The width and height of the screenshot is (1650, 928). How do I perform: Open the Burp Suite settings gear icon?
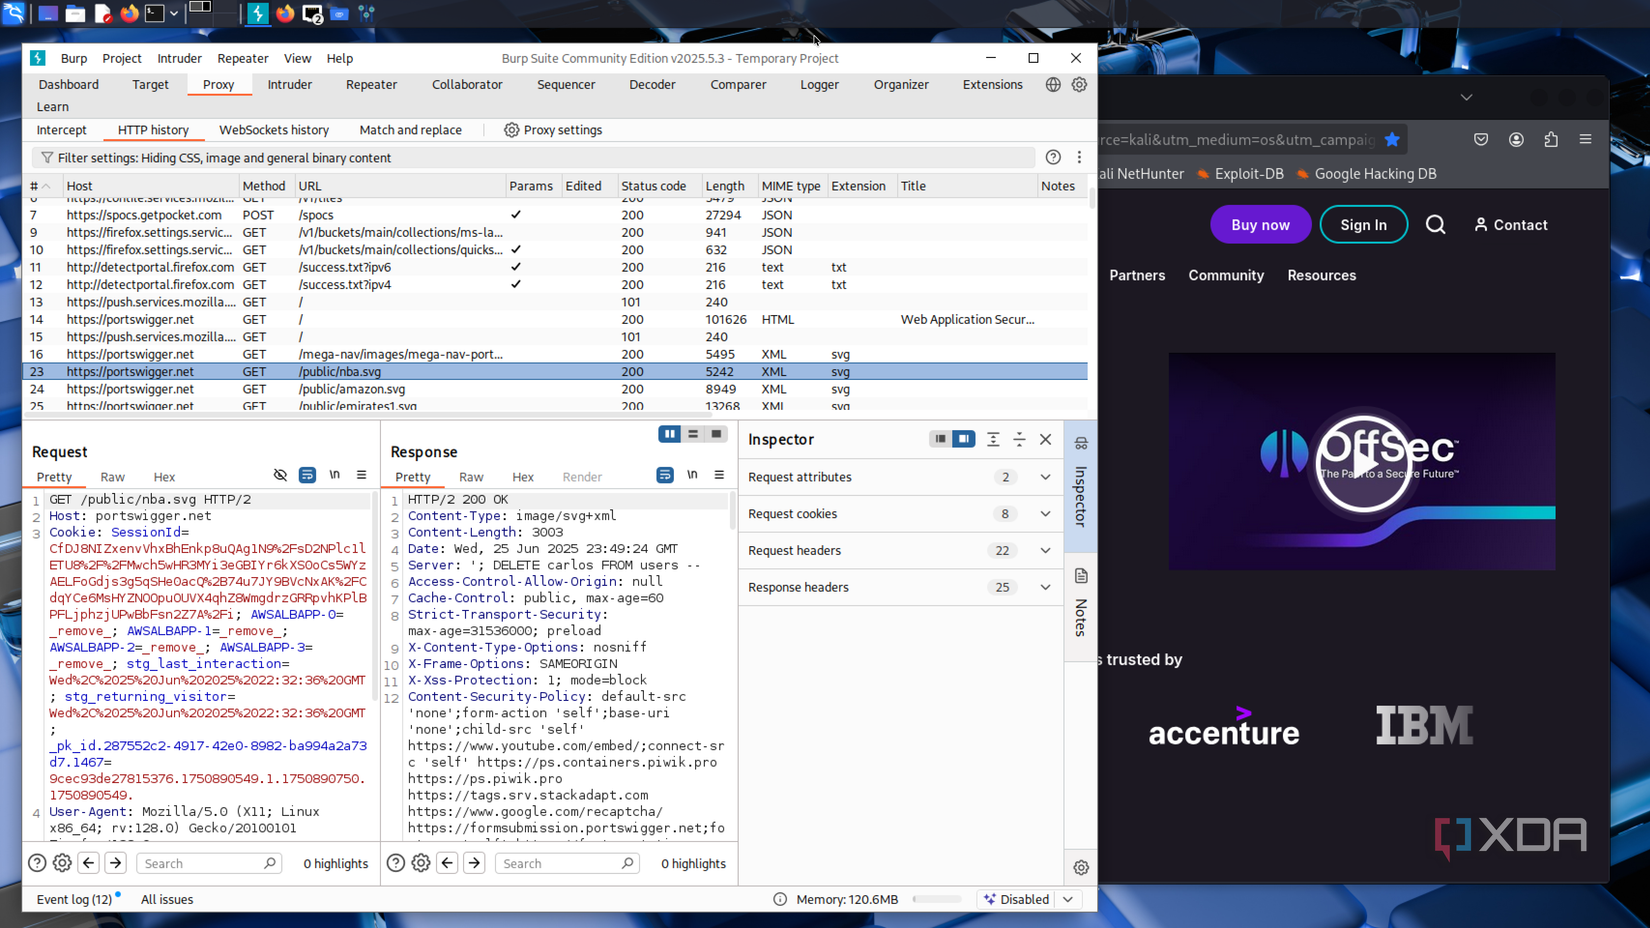click(1078, 84)
